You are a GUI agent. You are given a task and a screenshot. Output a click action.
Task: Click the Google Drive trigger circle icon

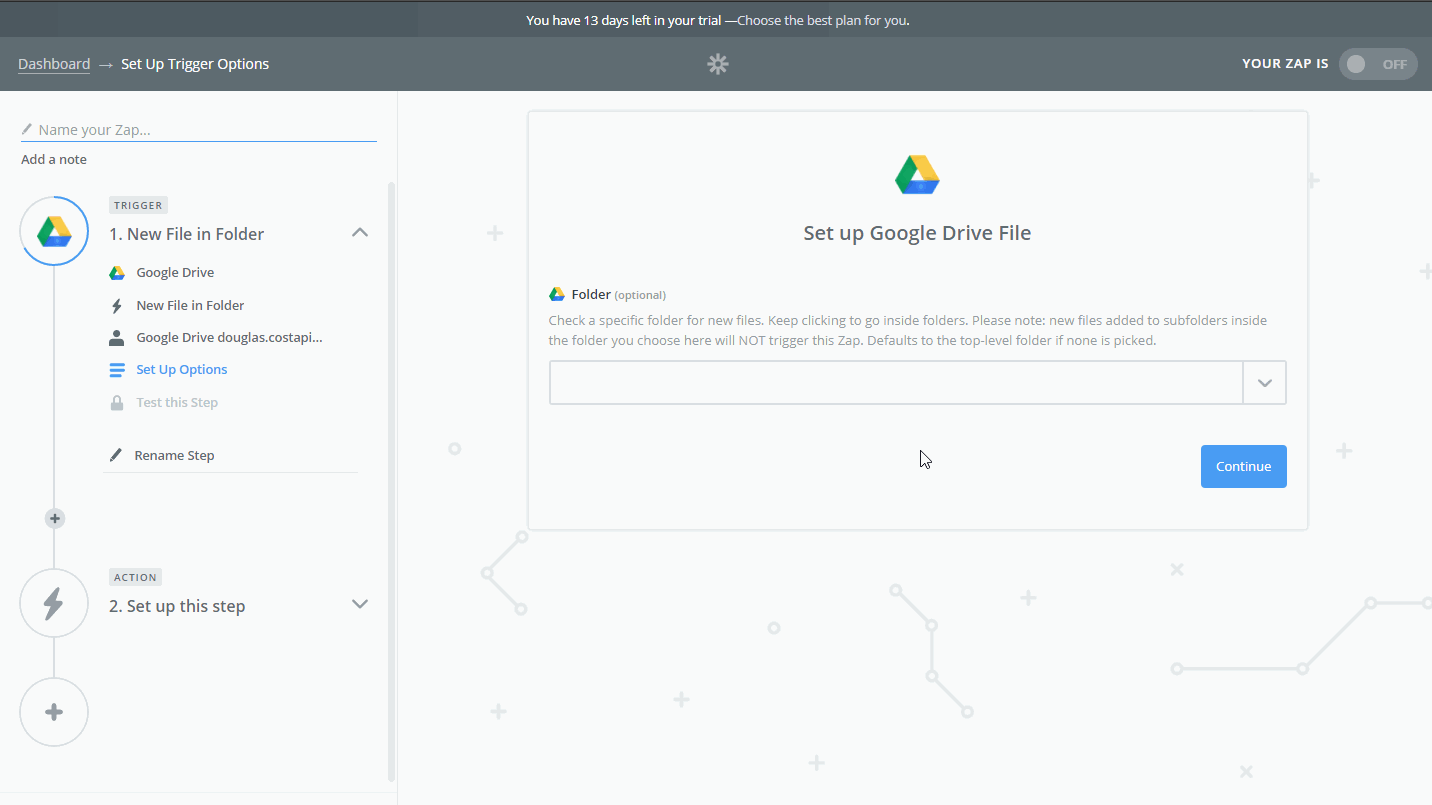pos(54,231)
